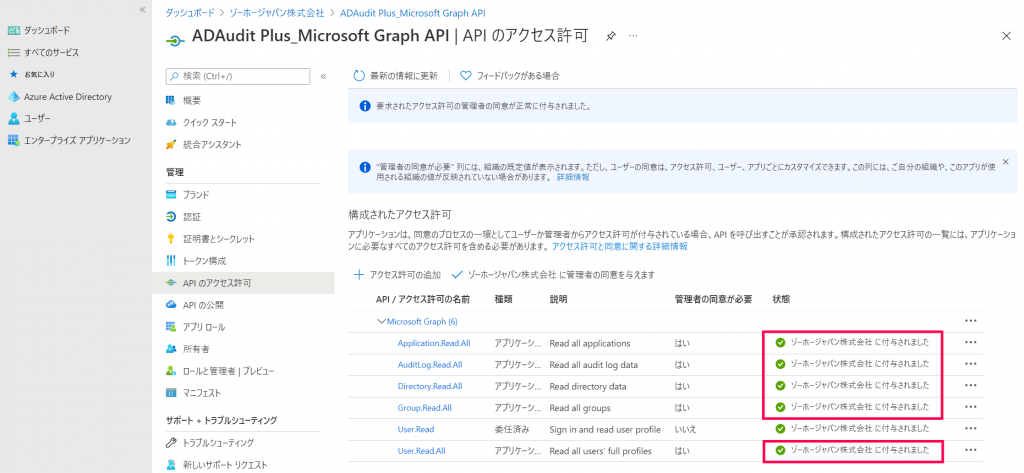This screenshot has height=473, width=1024.
Task: Select the トークン構成 menu item
Action: pyautogui.click(x=204, y=261)
